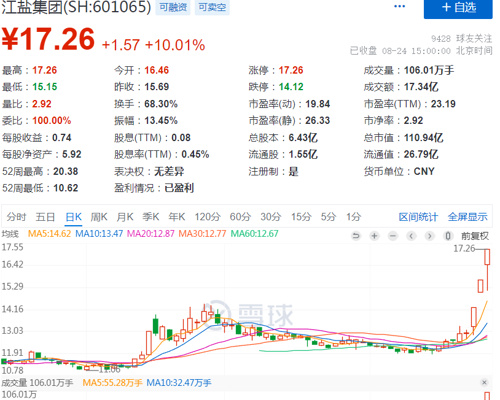Select the 分时 chart tab
This screenshot has width=500, height=400.
(16, 217)
